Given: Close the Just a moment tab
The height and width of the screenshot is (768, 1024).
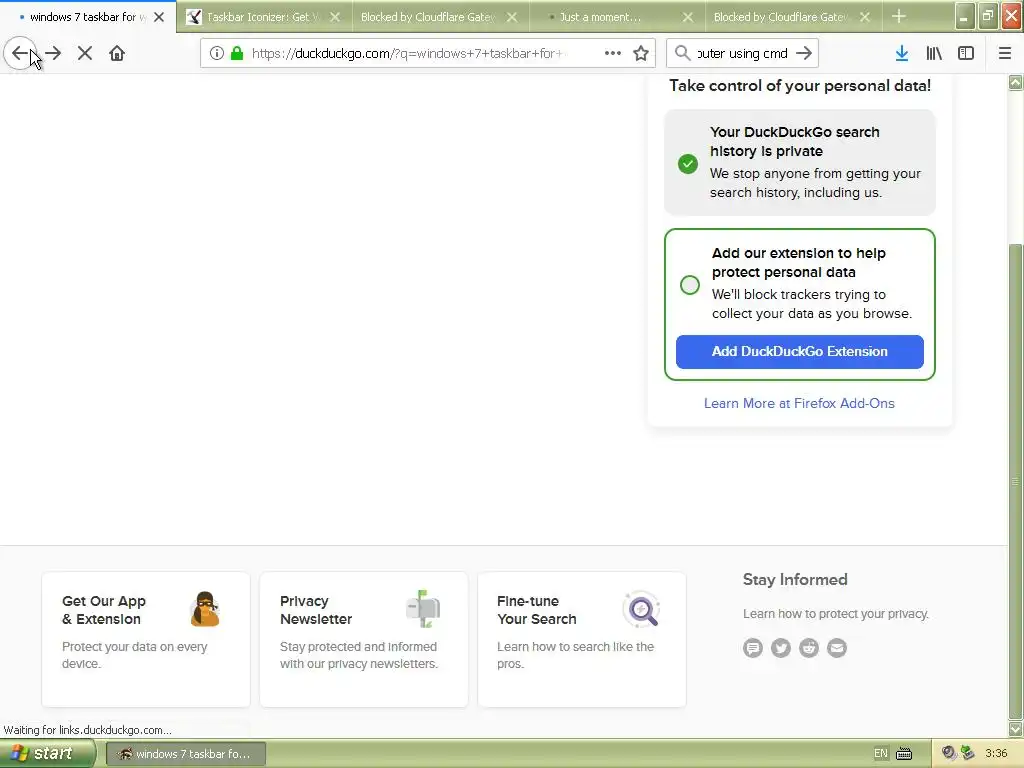Looking at the screenshot, I should point(688,17).
